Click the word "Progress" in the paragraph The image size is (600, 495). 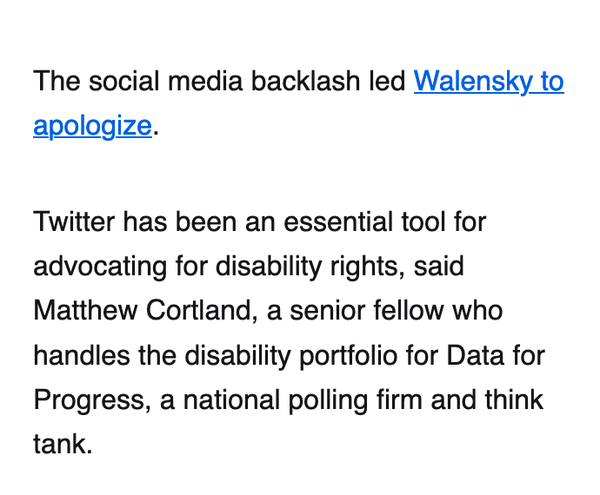click(x=84, y=400)
